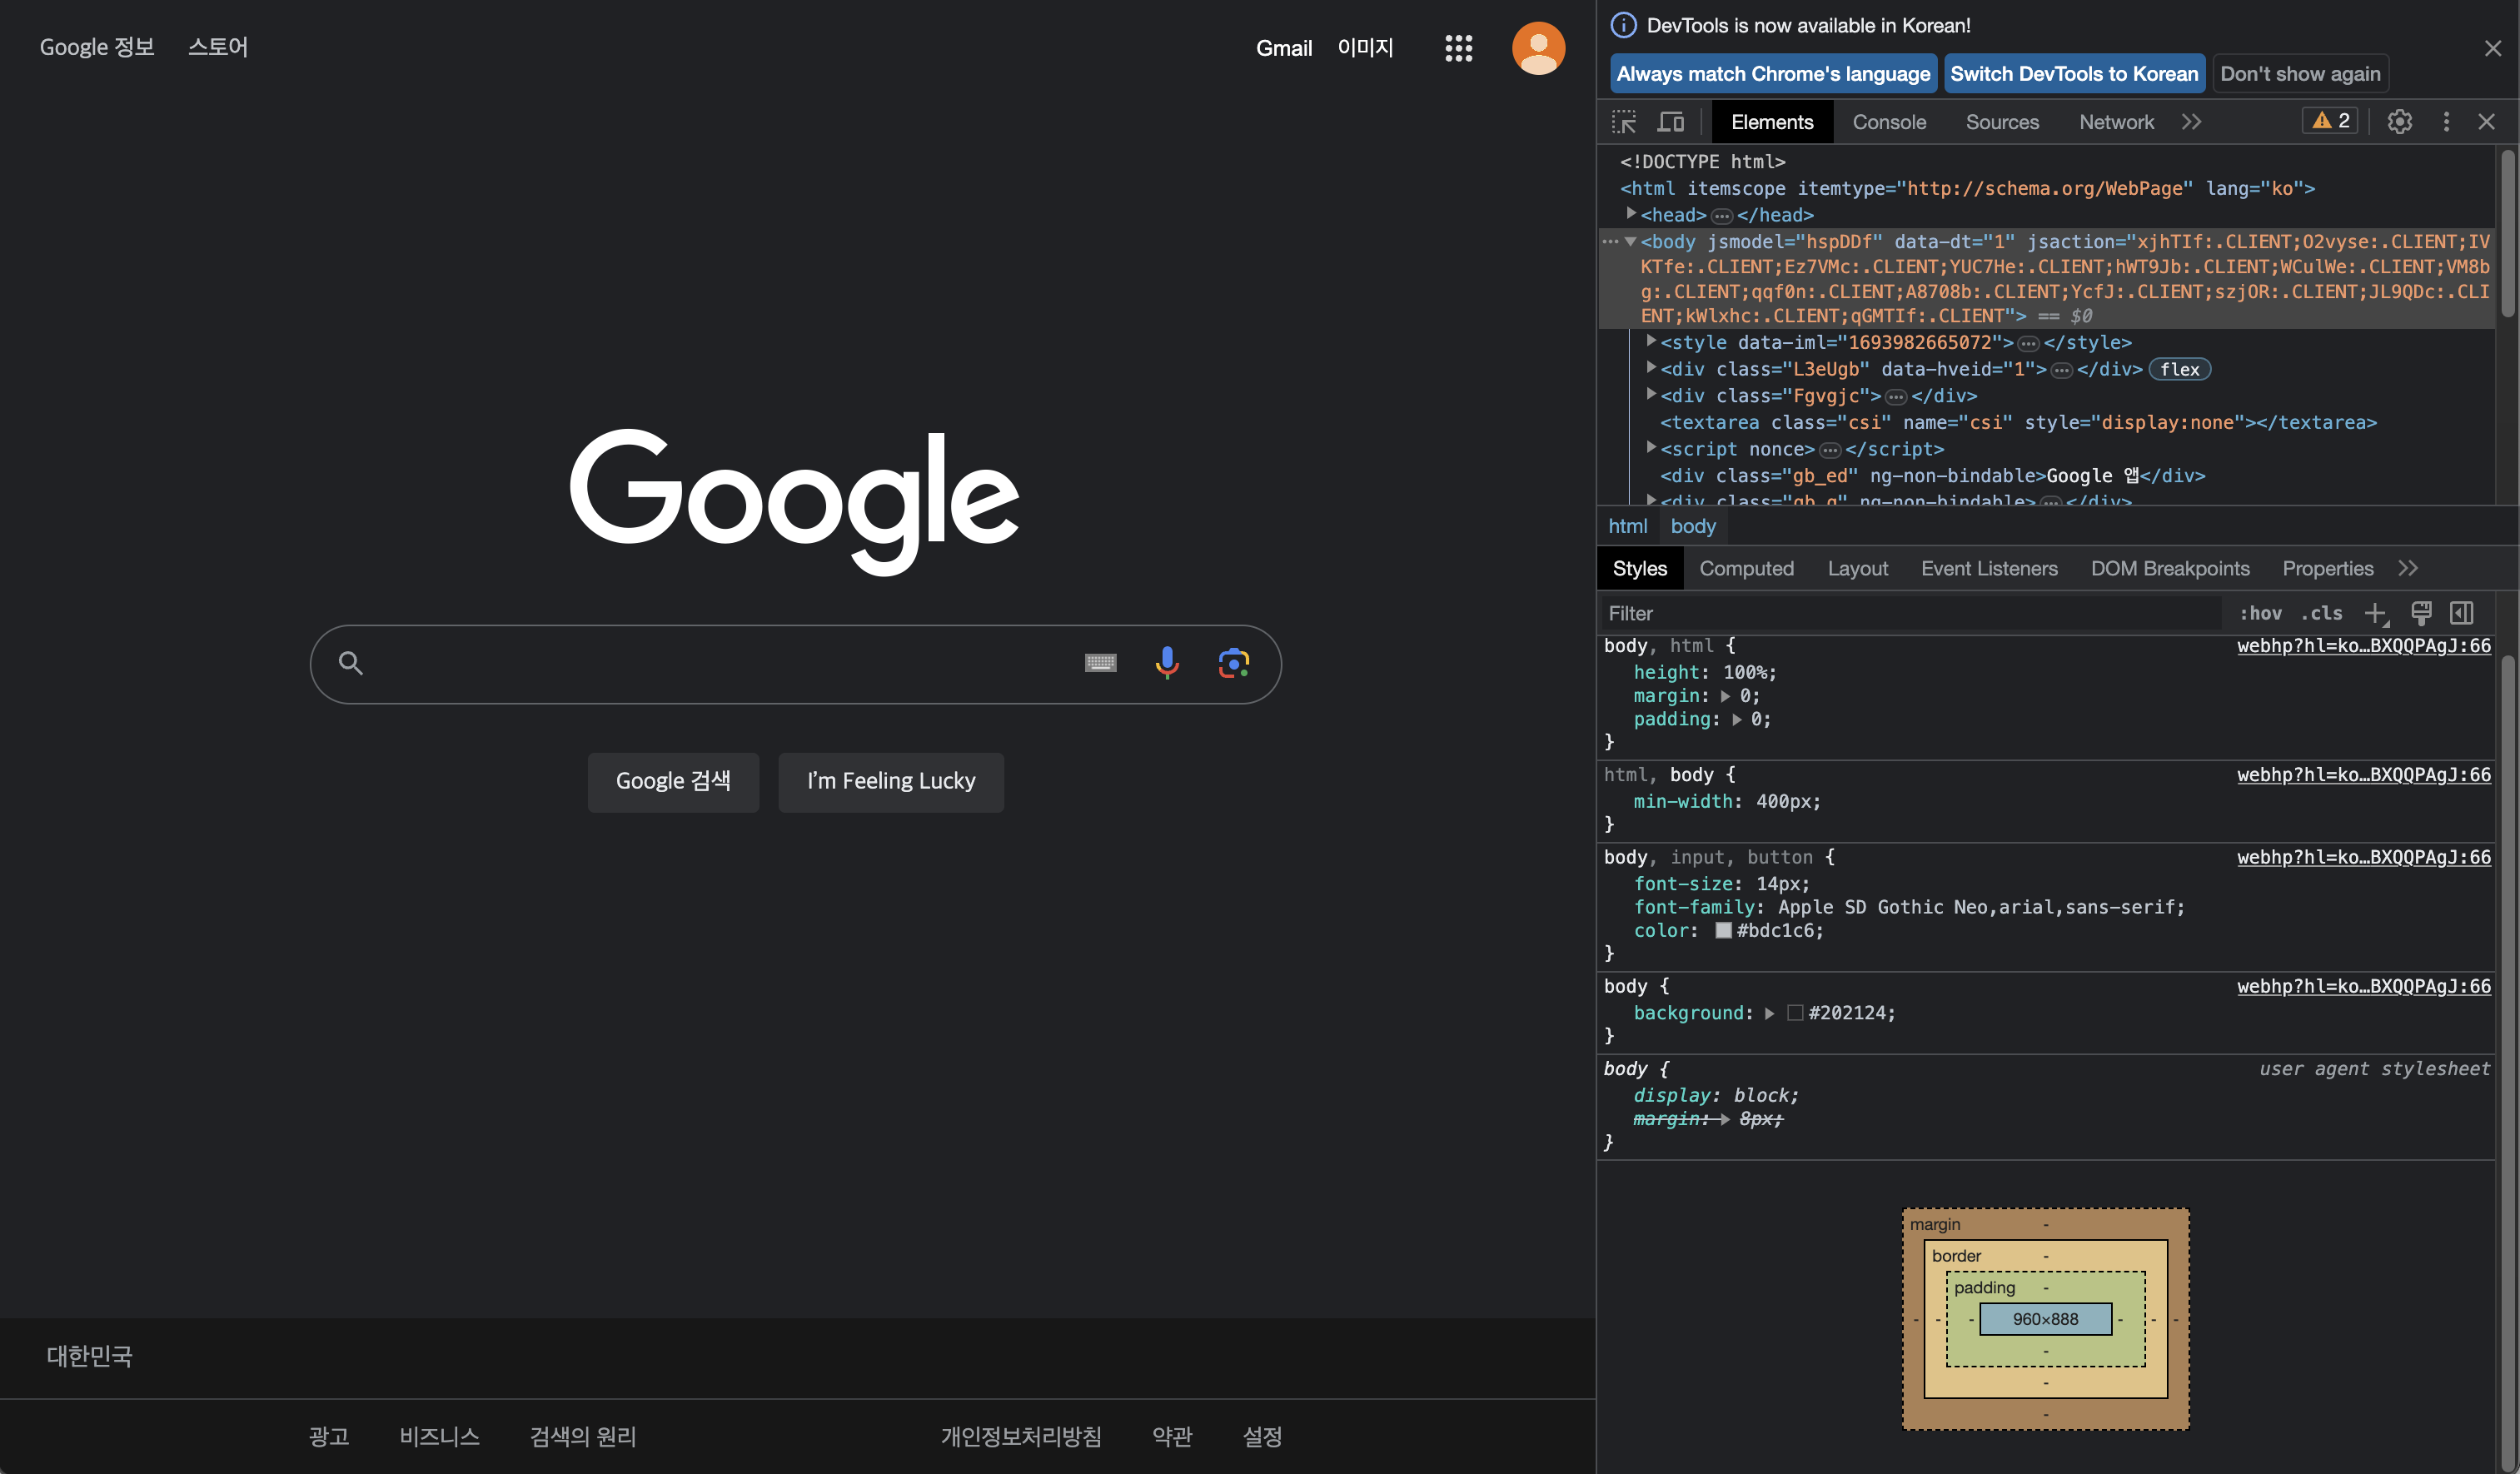The height and width of the screenshot is (1474, 2520).
Task: Switch to the Console tab
Action: pos(1889,122)
